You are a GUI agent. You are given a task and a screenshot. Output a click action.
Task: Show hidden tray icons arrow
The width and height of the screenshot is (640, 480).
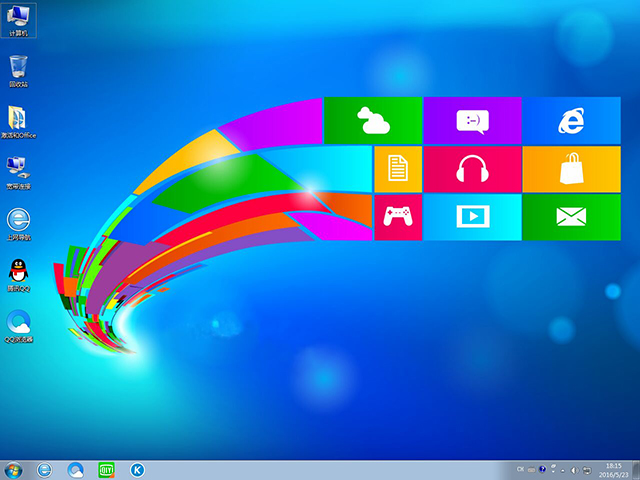pyautogui.click(x=562, y=471)
